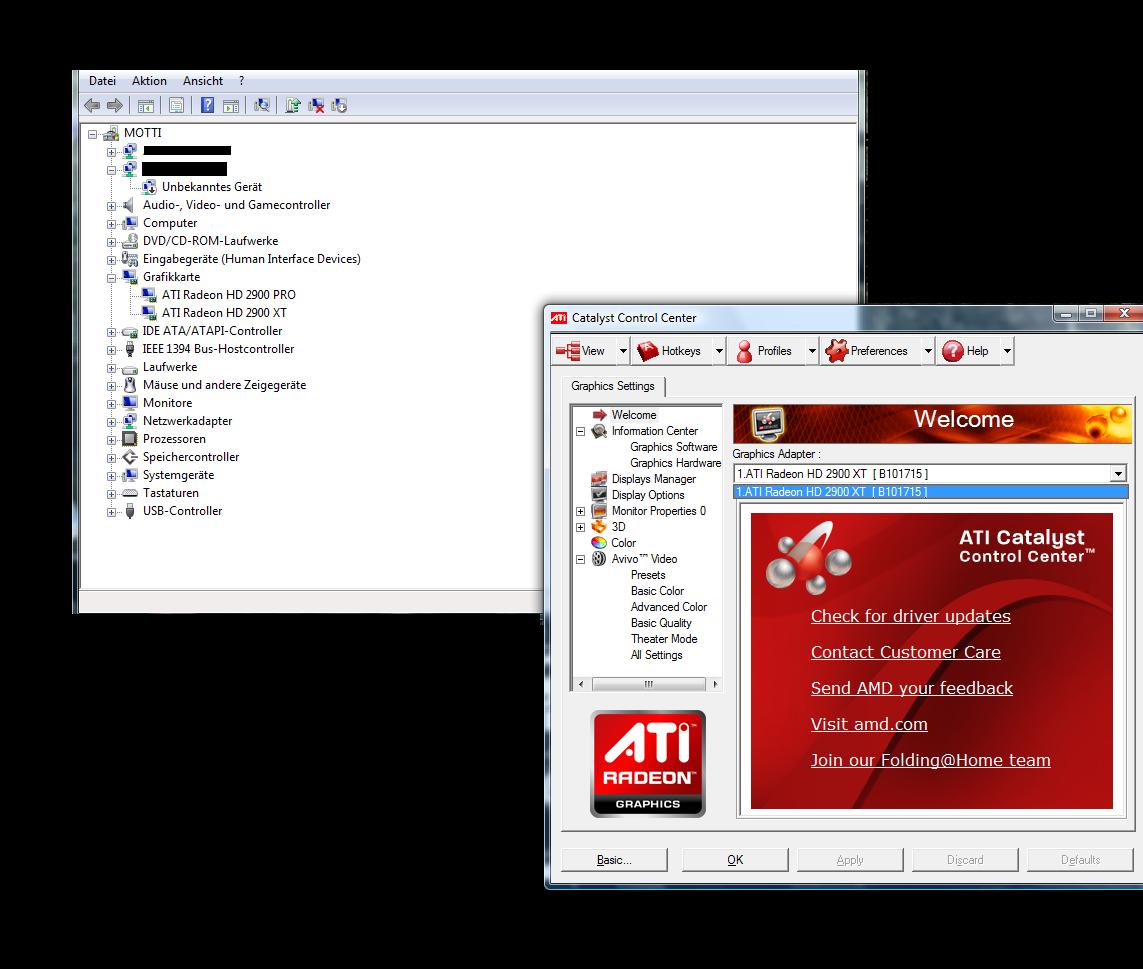Click the Catalyst Help question icon

(953, 351)
